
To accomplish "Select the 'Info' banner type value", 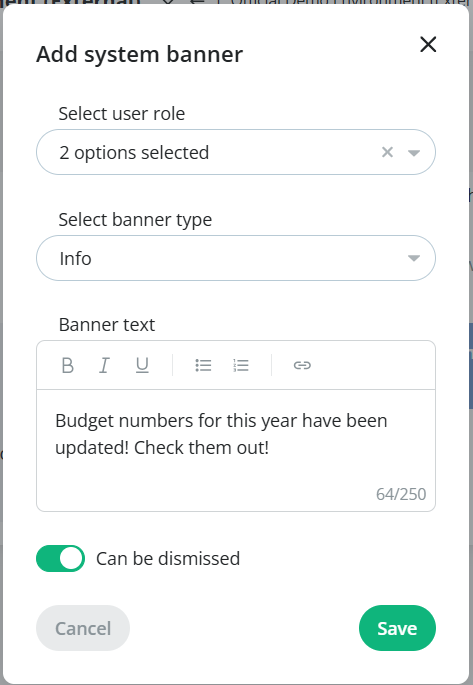I will pyautogui.click(x=76, y=258).
